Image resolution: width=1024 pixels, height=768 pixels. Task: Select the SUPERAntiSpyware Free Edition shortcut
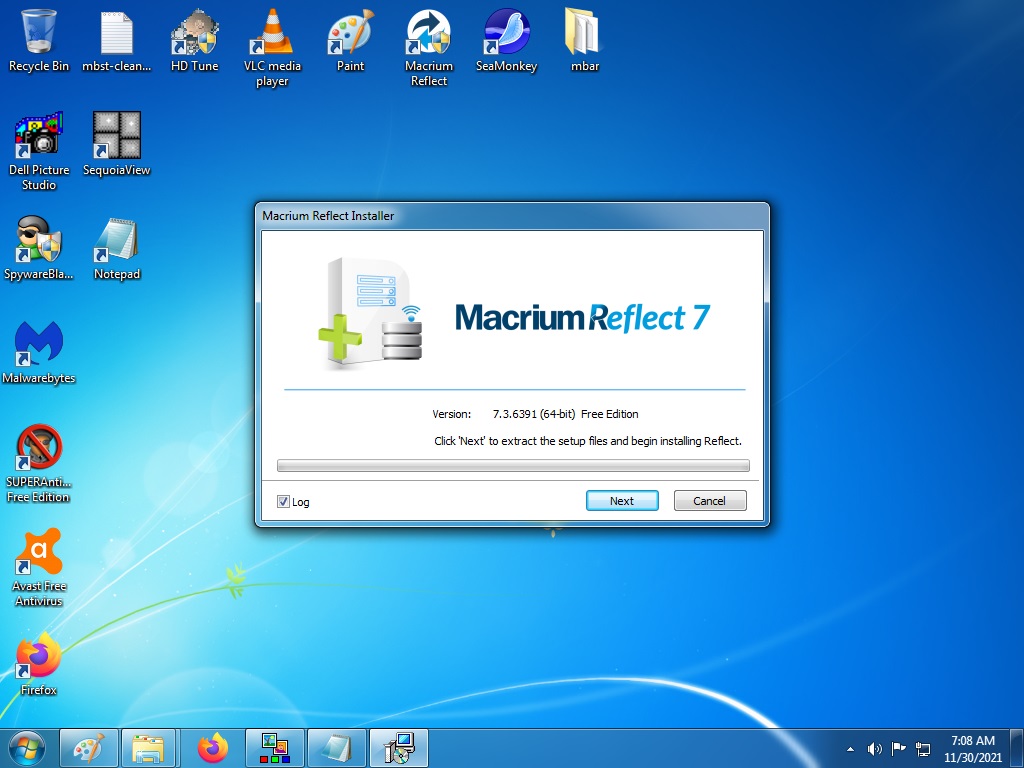tap(39, 464)
